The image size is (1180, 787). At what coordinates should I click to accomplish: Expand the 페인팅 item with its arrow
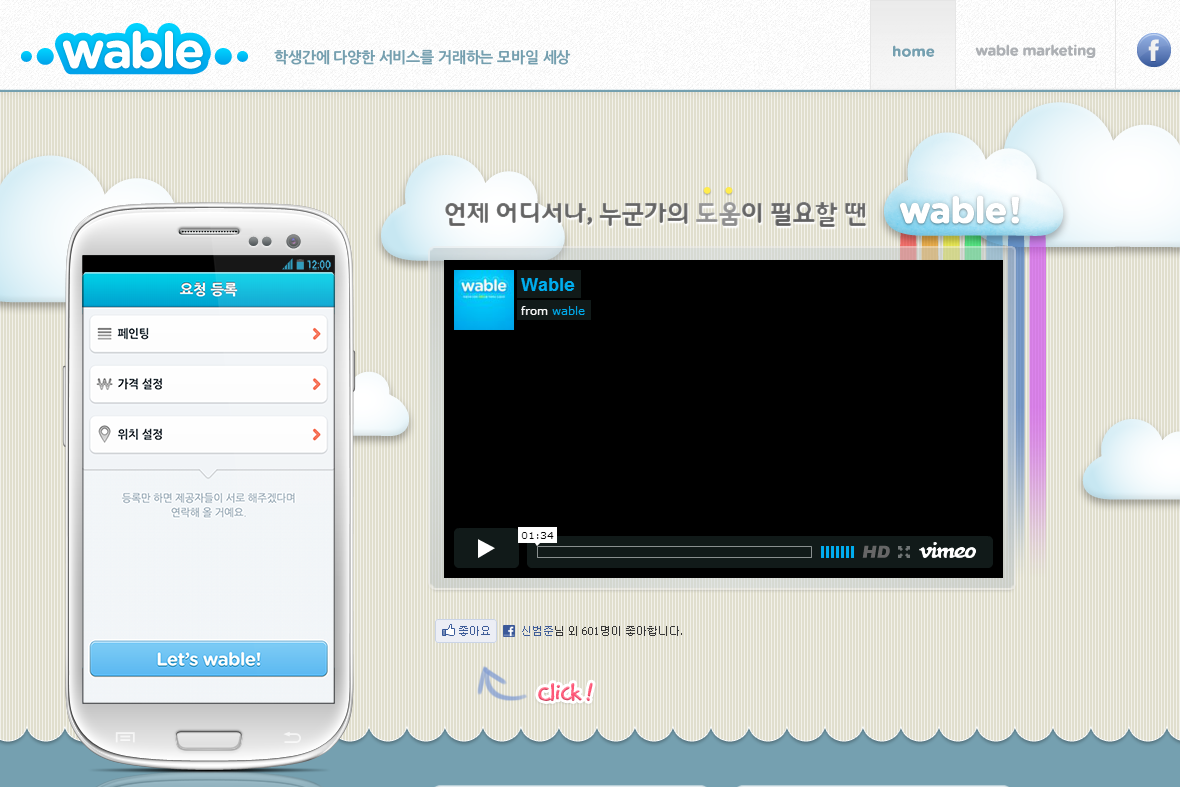click(318, 334)
